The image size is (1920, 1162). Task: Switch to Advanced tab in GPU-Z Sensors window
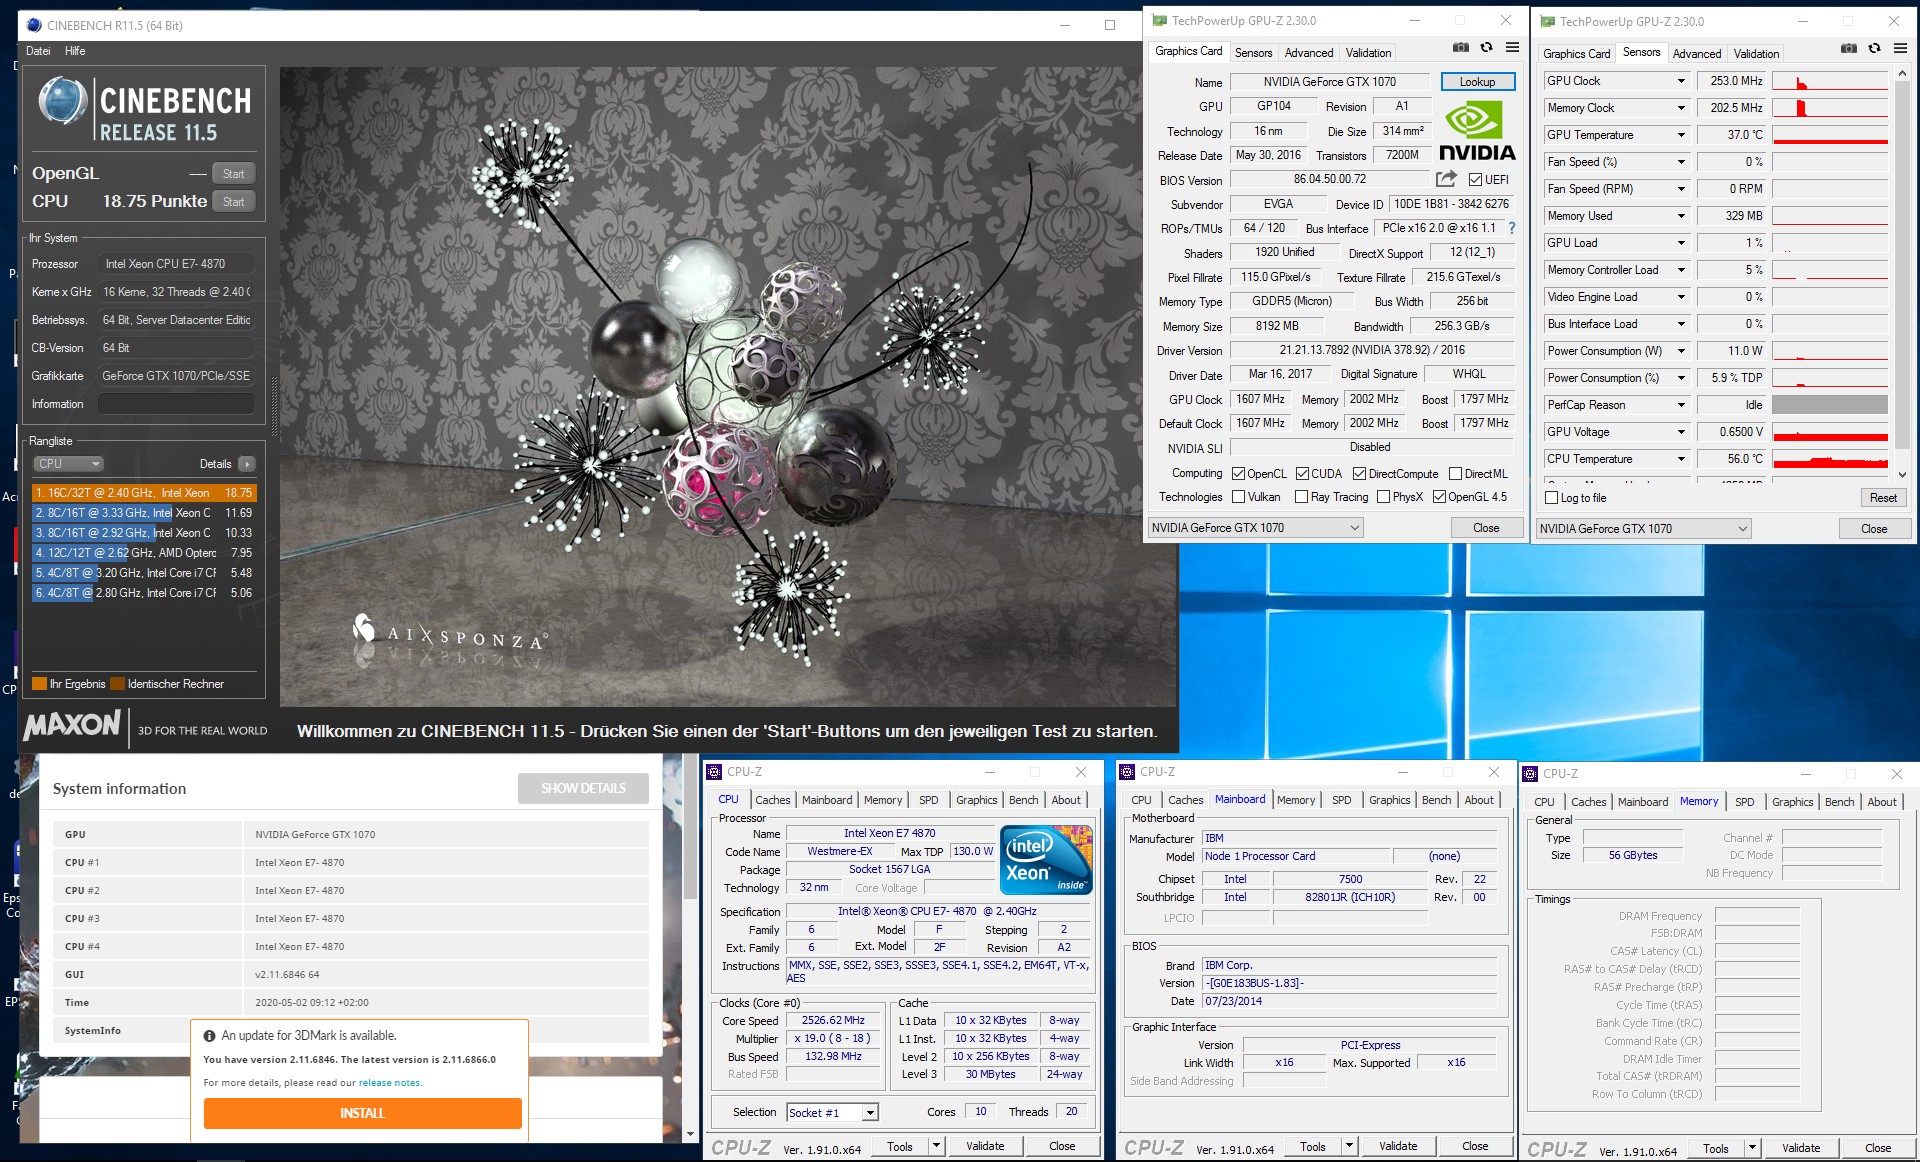[x=1697, y=54]
